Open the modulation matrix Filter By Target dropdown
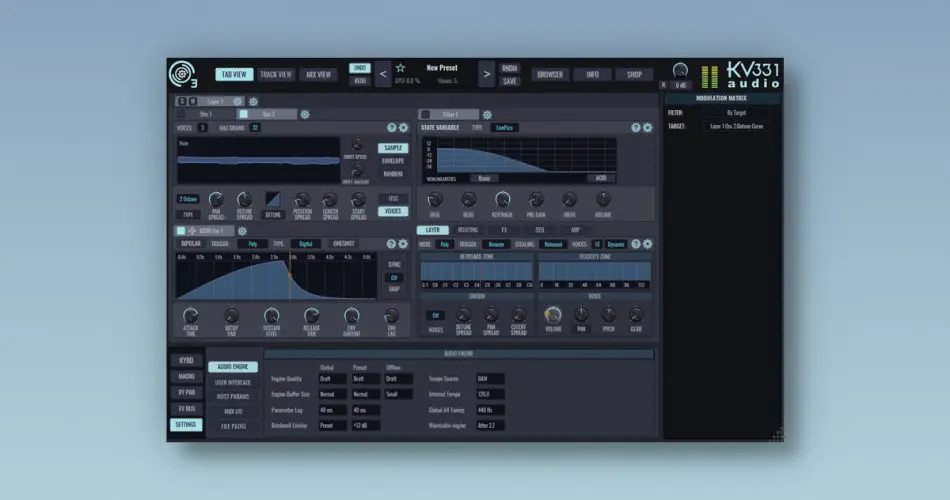This screenshot has width=950, height=500. click(736, 113)
